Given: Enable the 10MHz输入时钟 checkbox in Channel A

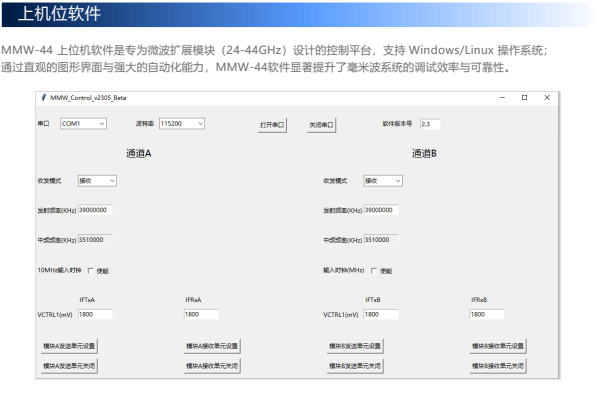Looking at the screenshot, I should coord(91,271).
